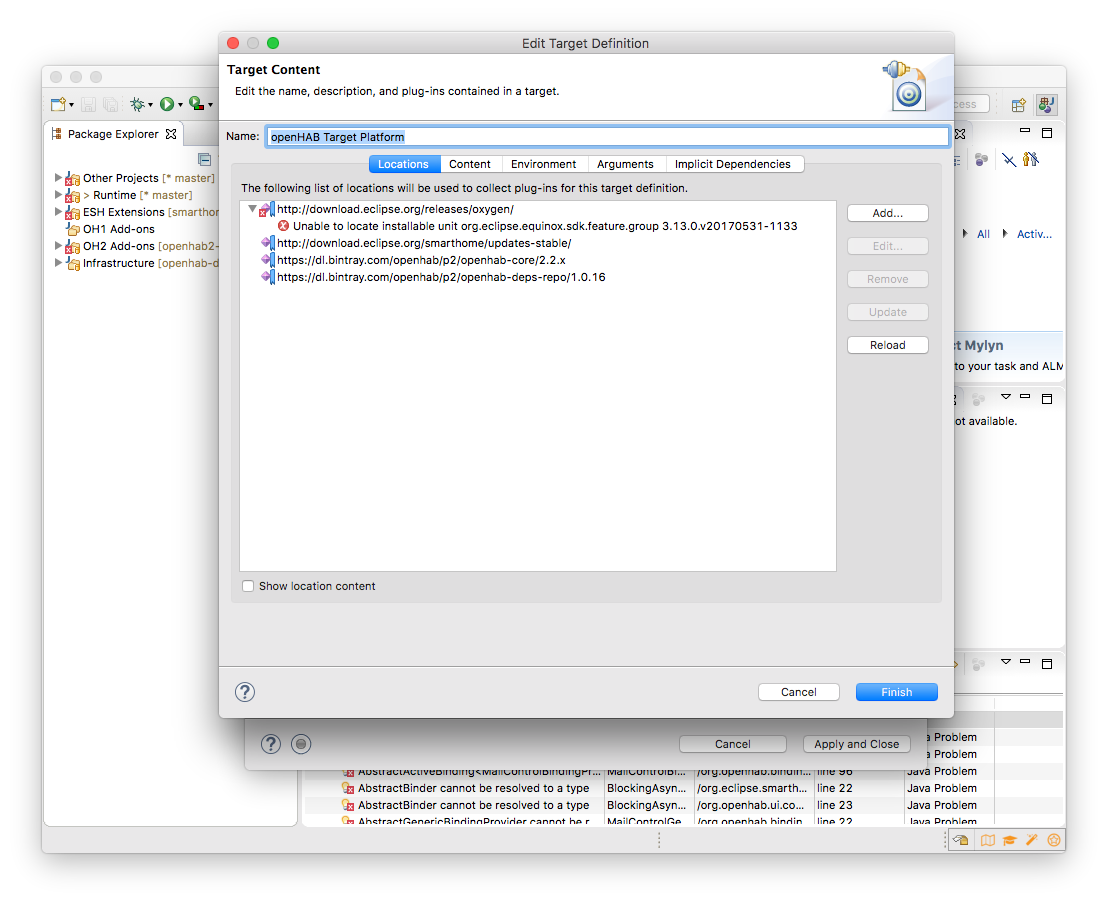Click the status bar tip-of-the-day hand icon
Image resolution: width=1108 pixels, height=903 pixels.
click(960, 840)
